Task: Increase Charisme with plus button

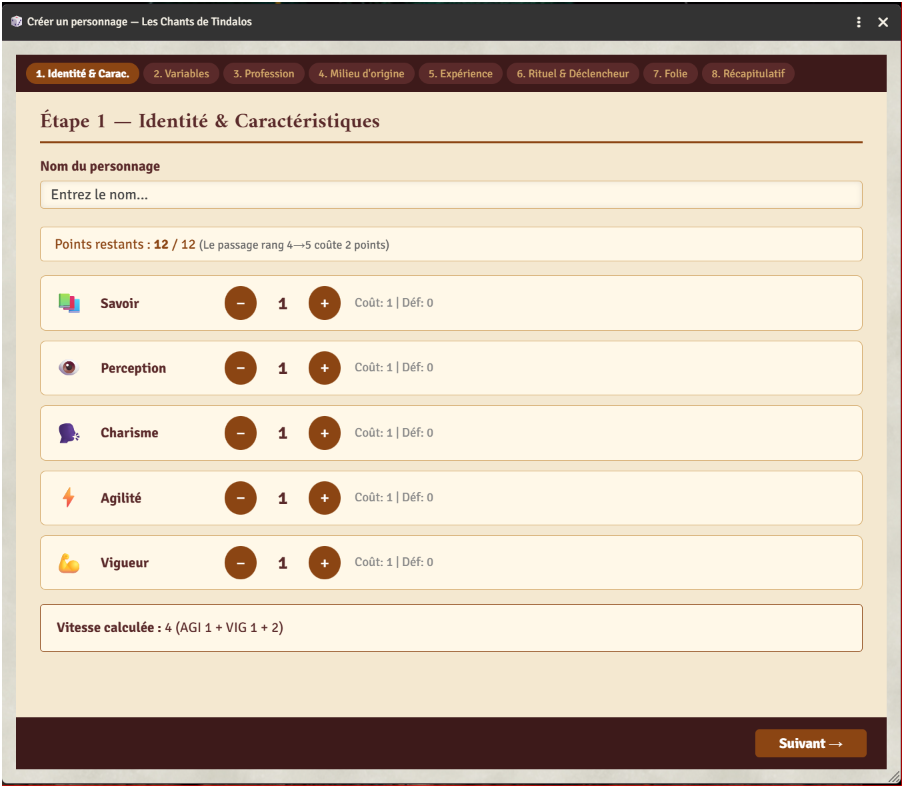Action: (325, 433)
